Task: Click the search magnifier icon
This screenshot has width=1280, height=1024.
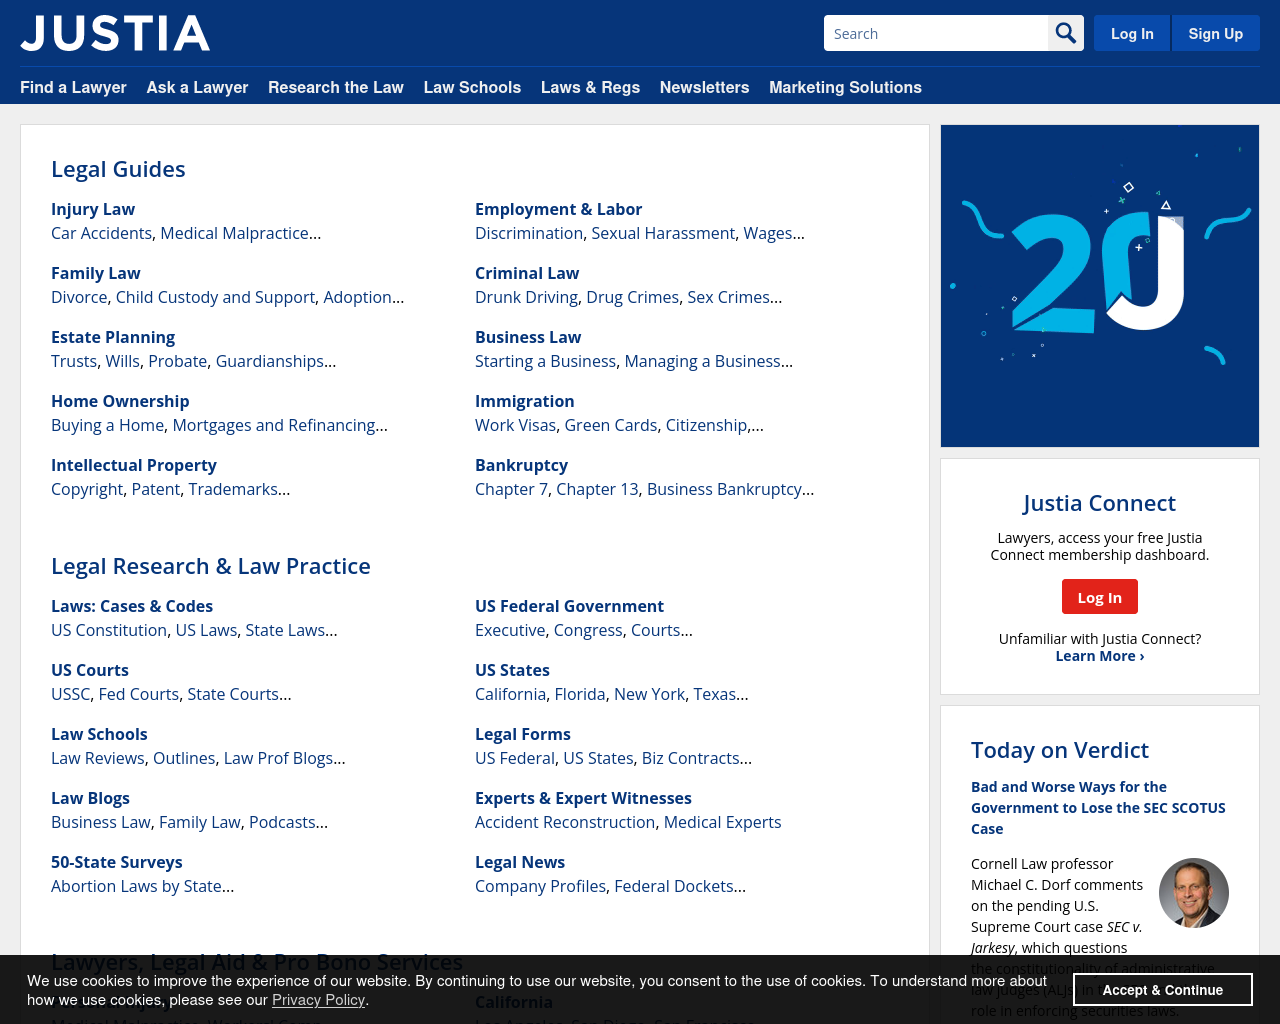Action: [x=1066, y=33]
